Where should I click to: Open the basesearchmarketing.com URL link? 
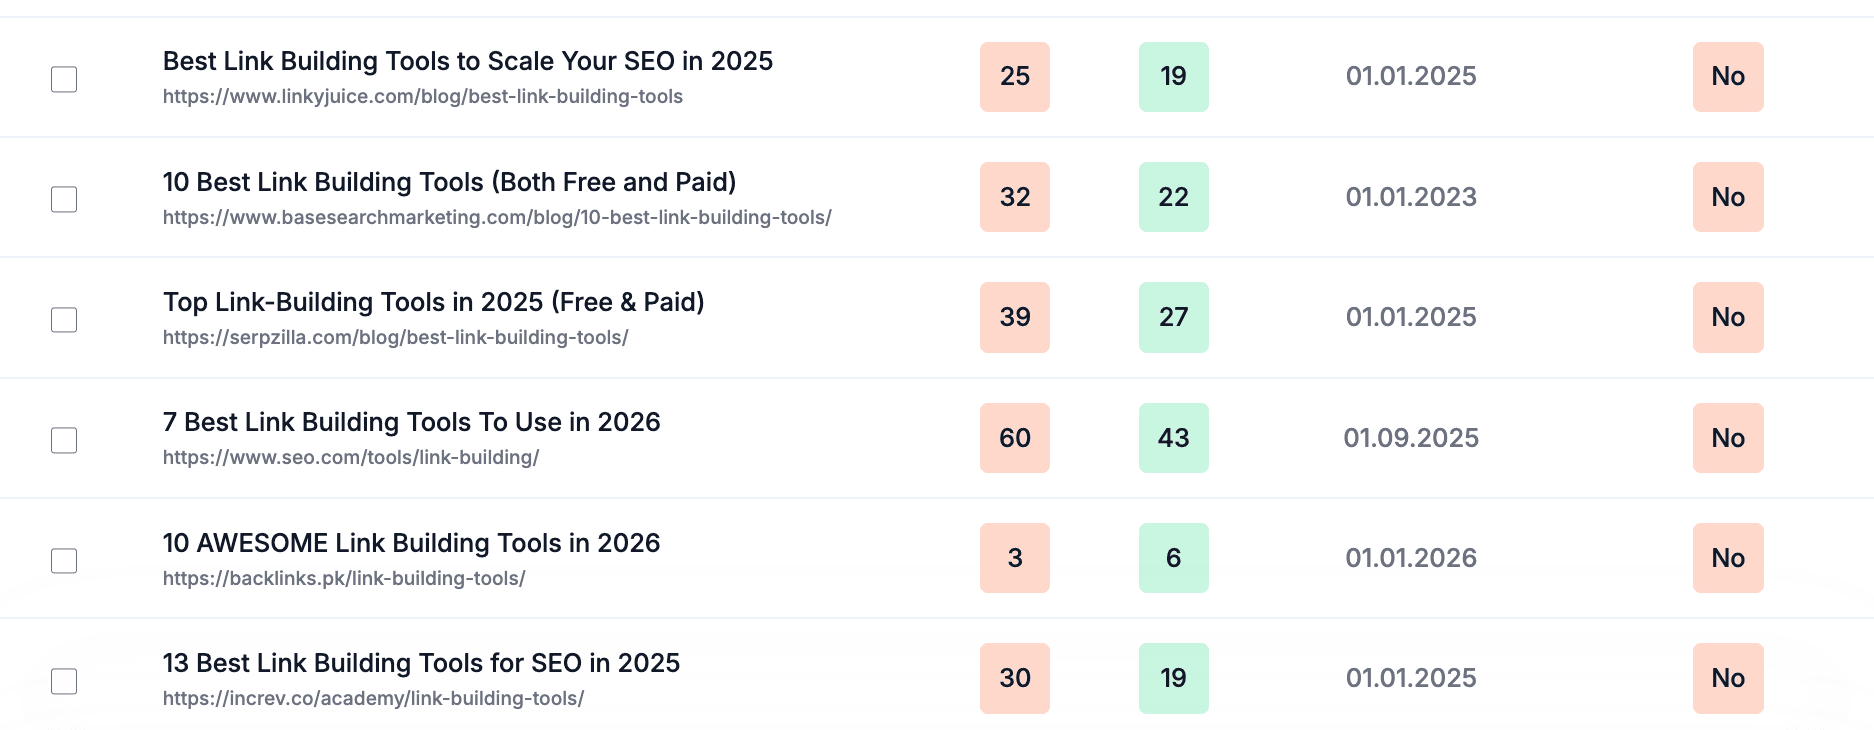tap(497, 217)
